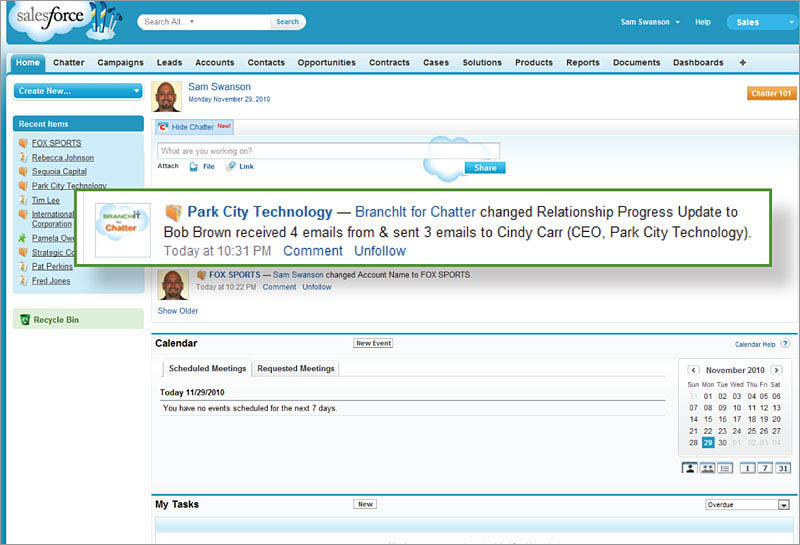Viewport: 800px width, 545px height.
Task: Click the Sam Swanson name link
Action: [219, 87]
